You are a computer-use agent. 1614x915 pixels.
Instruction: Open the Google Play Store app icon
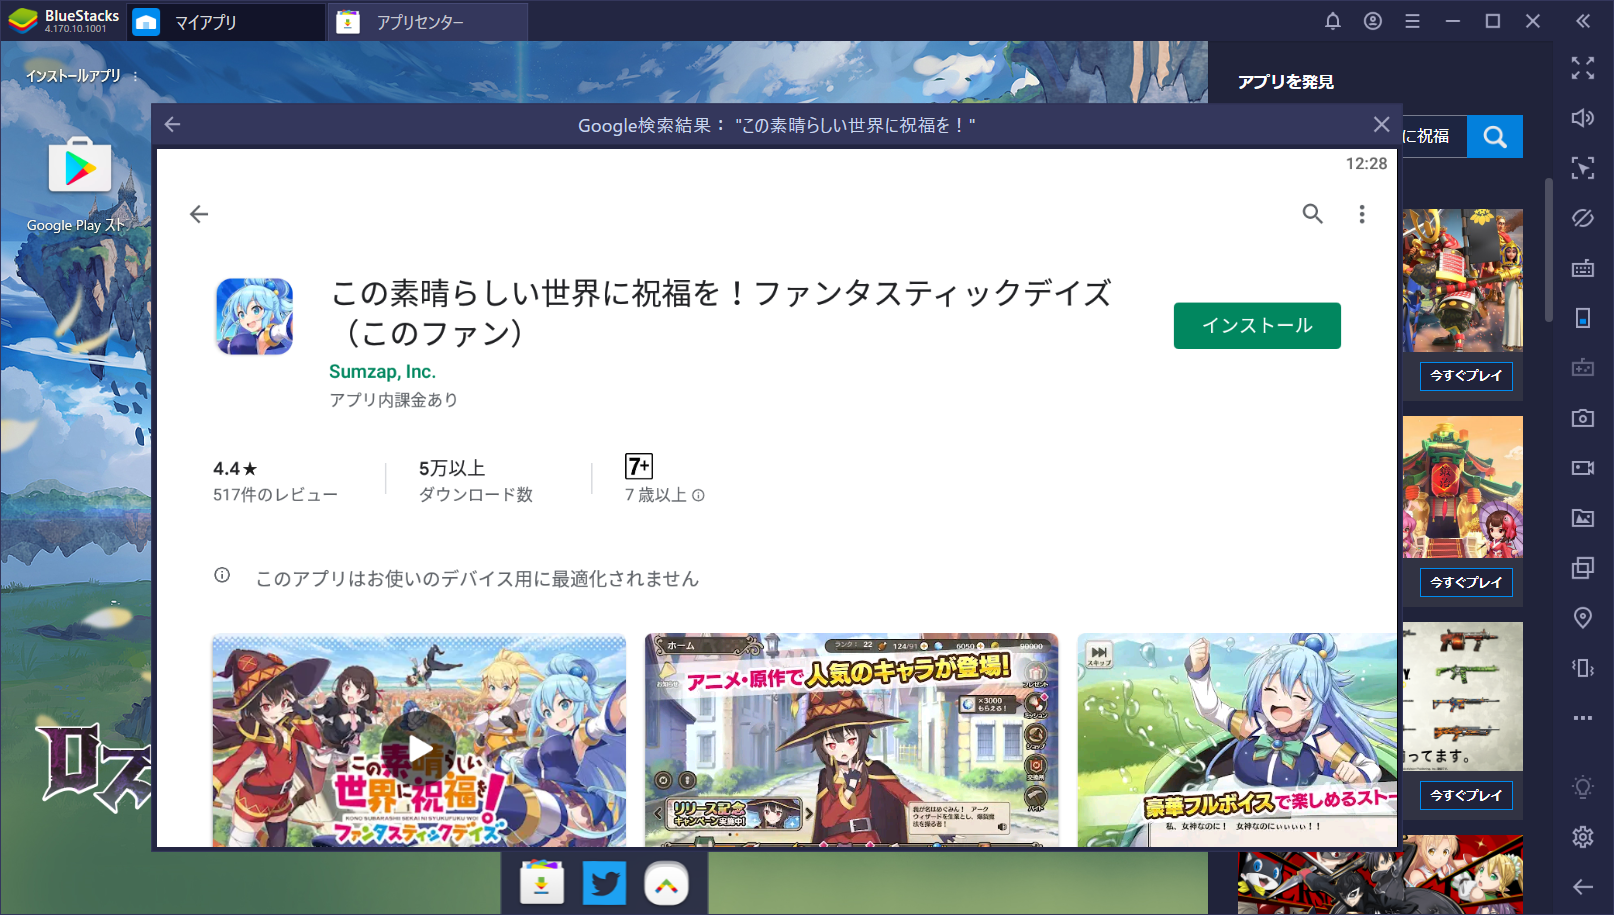[x=80, y=166]
